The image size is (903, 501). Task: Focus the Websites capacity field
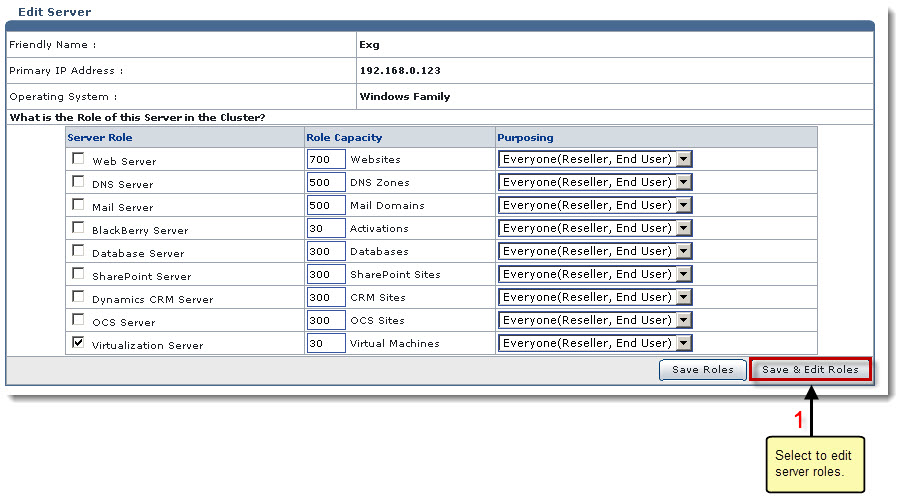pos(326,160)
